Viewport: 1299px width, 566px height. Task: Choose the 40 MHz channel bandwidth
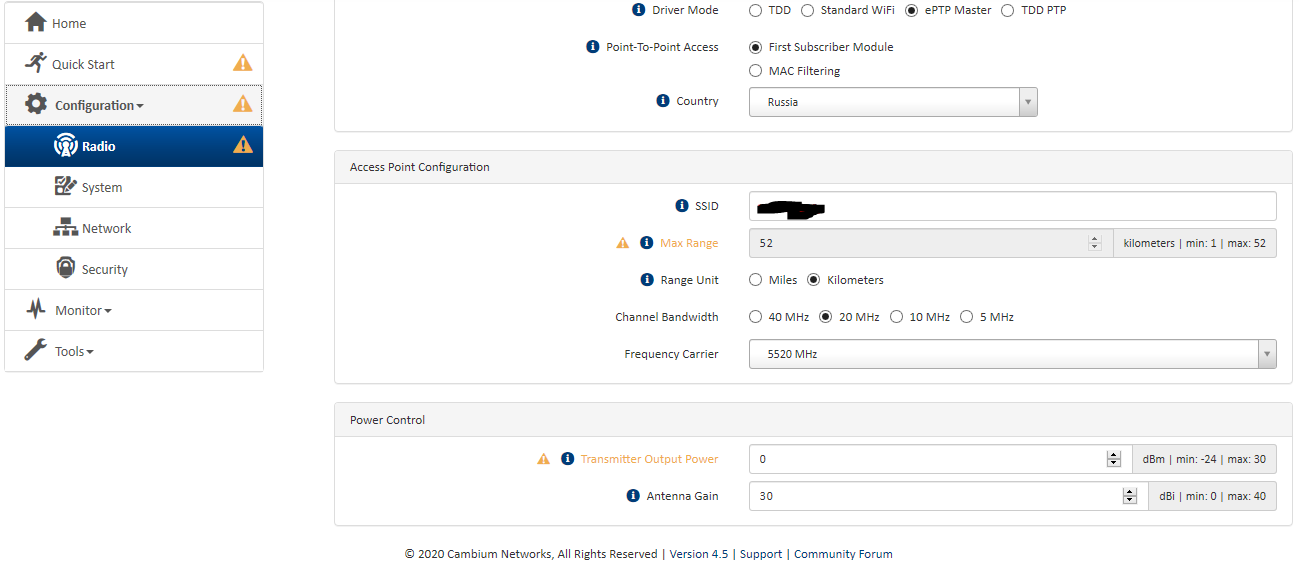755,317
